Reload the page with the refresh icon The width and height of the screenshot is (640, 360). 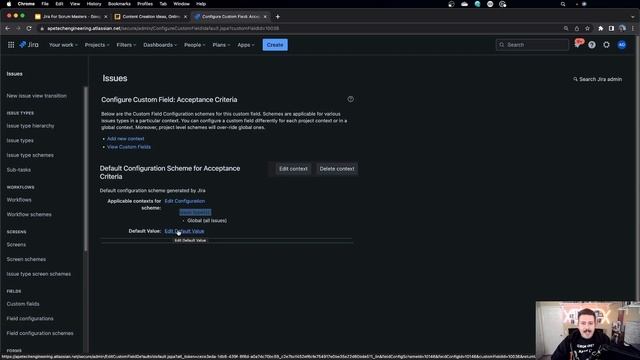[29, 29]
